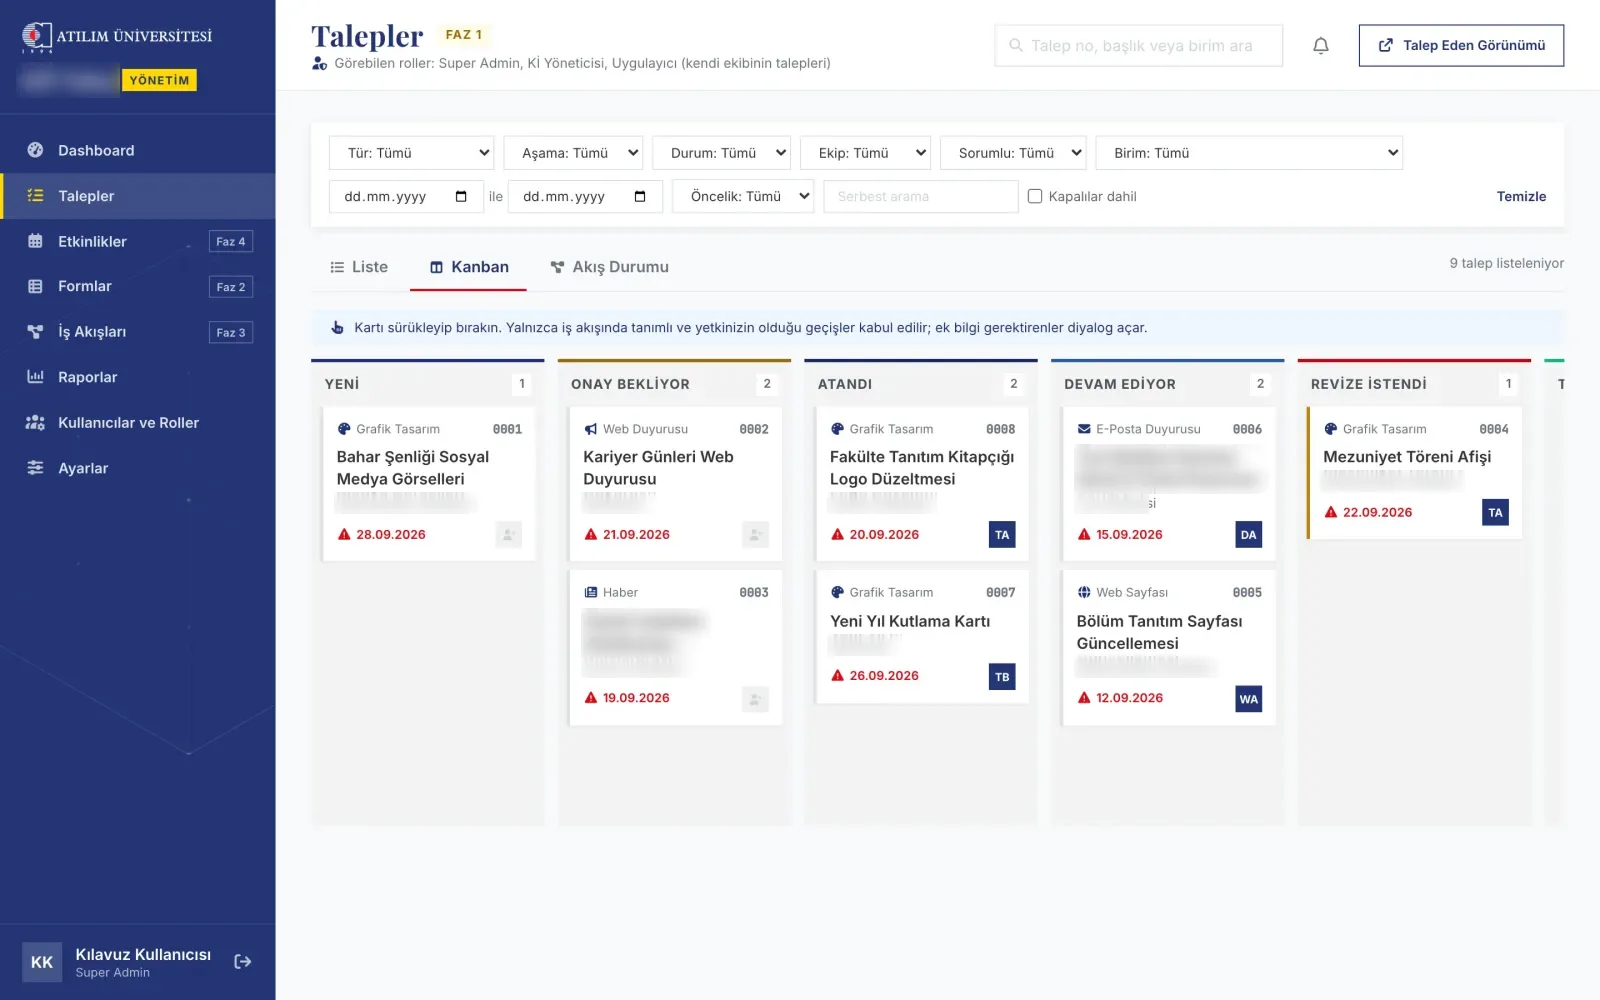Click the globe icon on Web Sayfası card
The height and width of the screenshot is (1000, 1600).
click(1084, 592)
